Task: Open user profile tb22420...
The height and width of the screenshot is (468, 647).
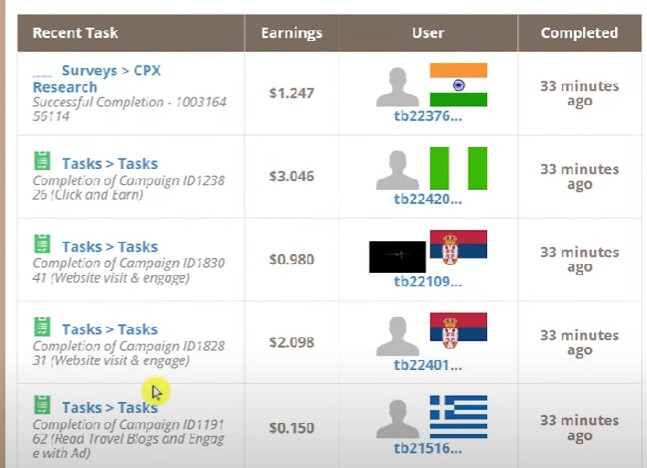Action: [428, 199]
